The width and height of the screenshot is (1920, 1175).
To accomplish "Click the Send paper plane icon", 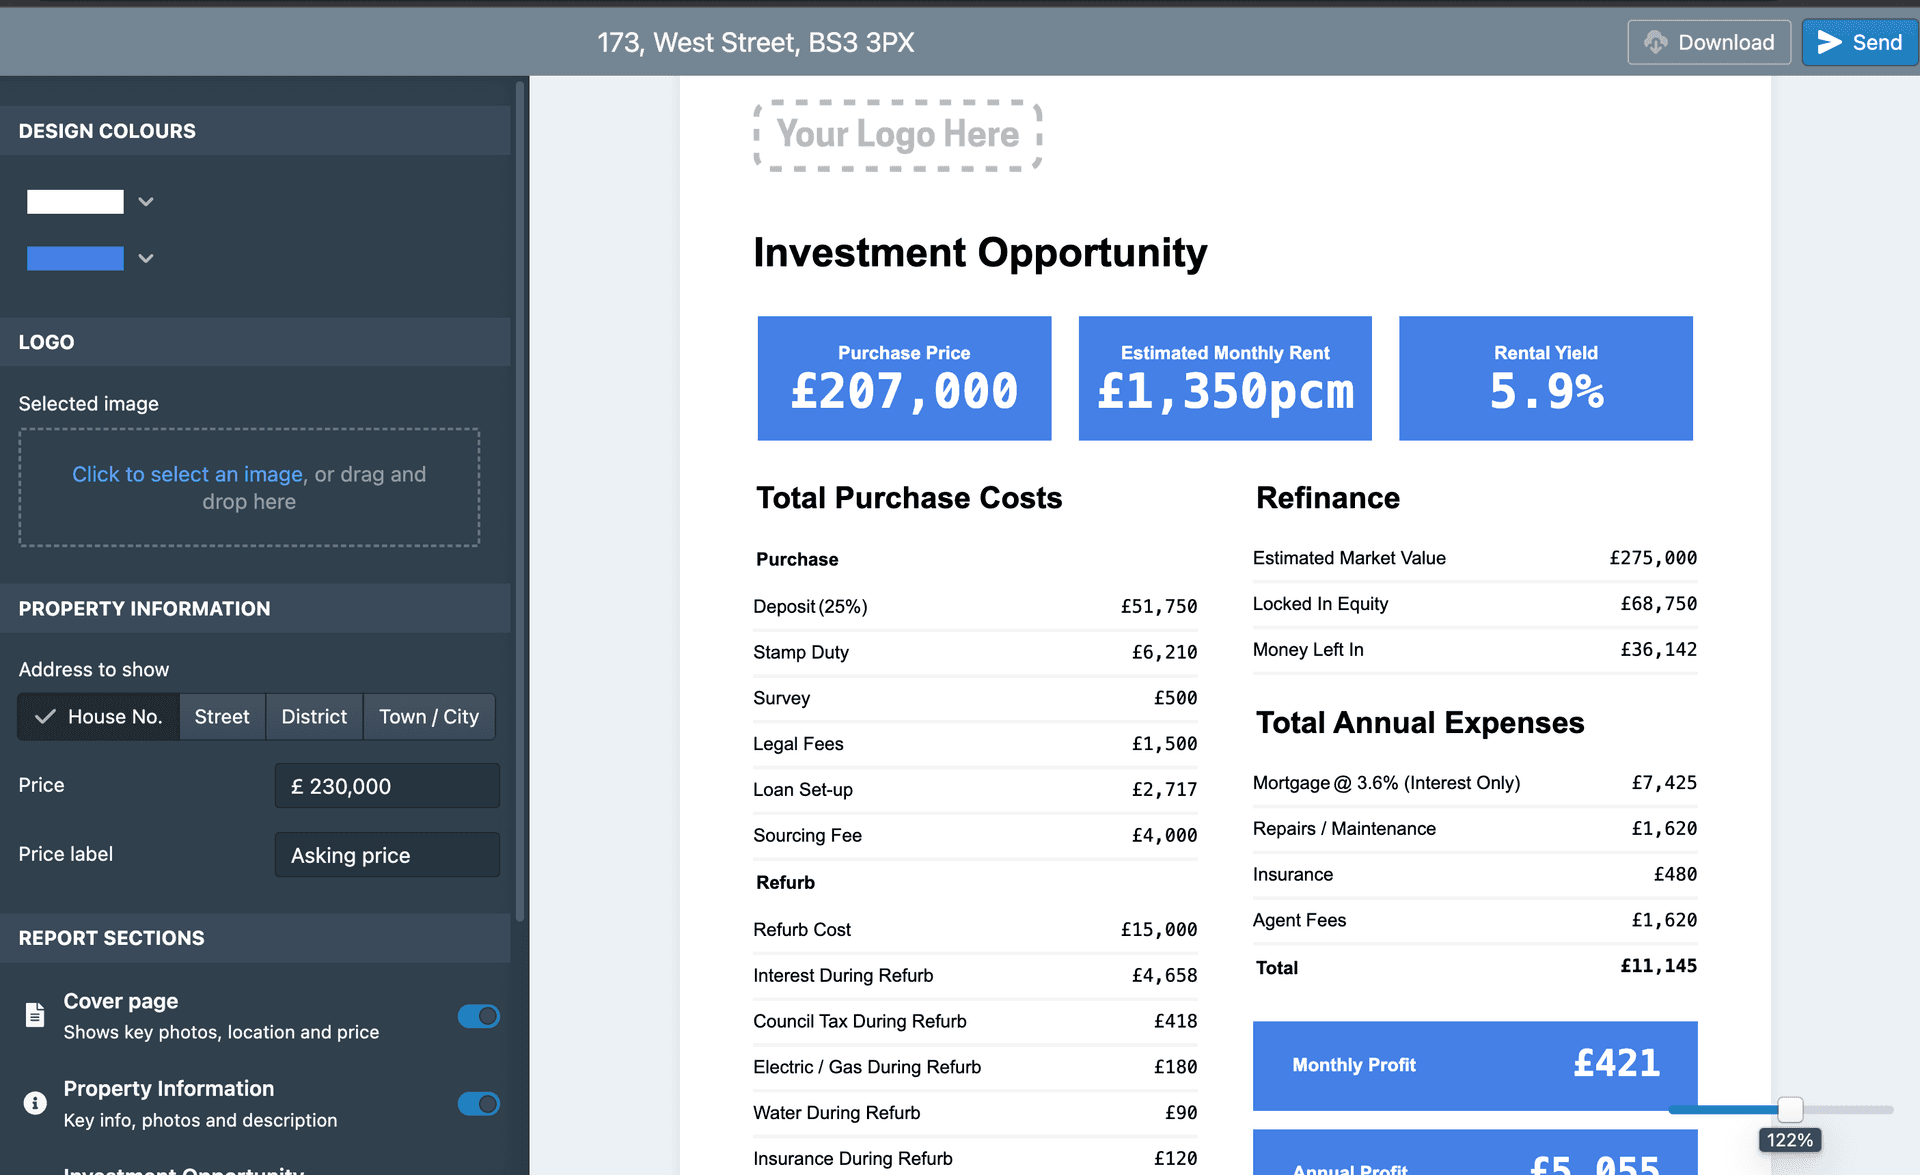I will [1829, 42].
